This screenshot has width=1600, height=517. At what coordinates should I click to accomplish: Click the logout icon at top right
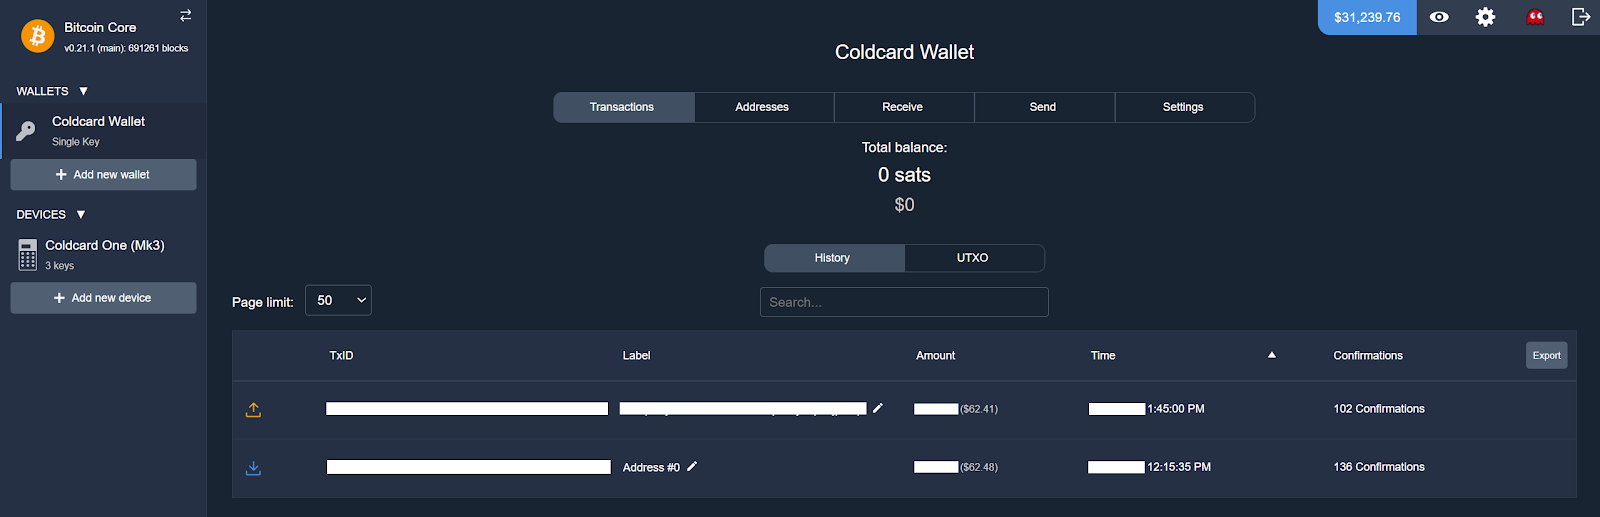[x=1580, y=17]
